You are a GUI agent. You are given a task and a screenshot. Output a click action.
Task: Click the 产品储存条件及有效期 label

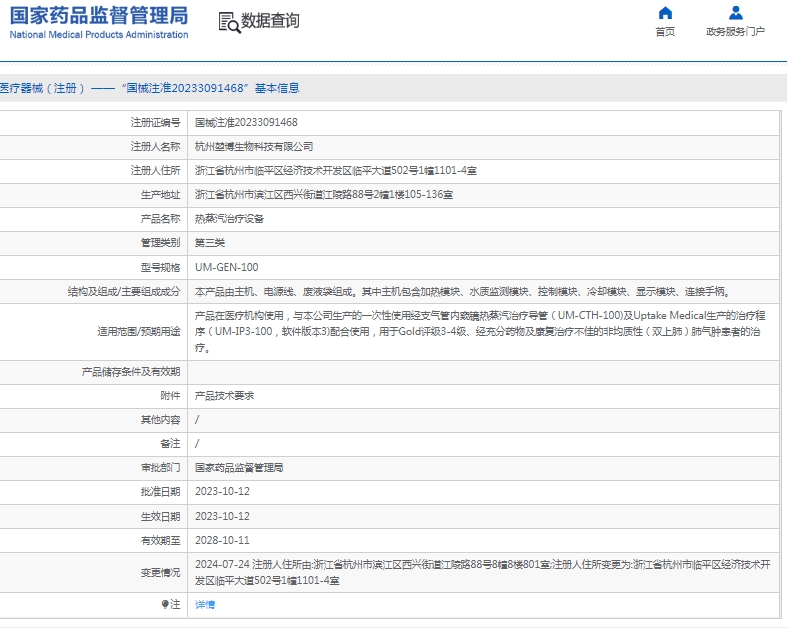coord(130,371)
